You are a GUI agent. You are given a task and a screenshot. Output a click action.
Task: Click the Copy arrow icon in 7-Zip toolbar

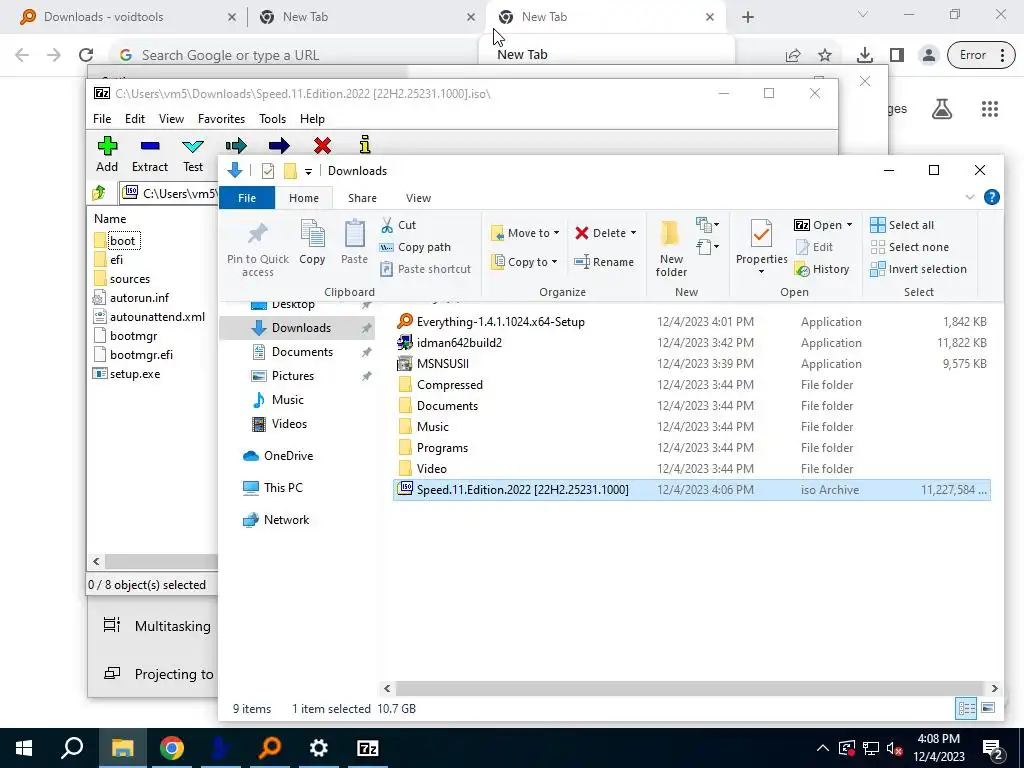236,145
